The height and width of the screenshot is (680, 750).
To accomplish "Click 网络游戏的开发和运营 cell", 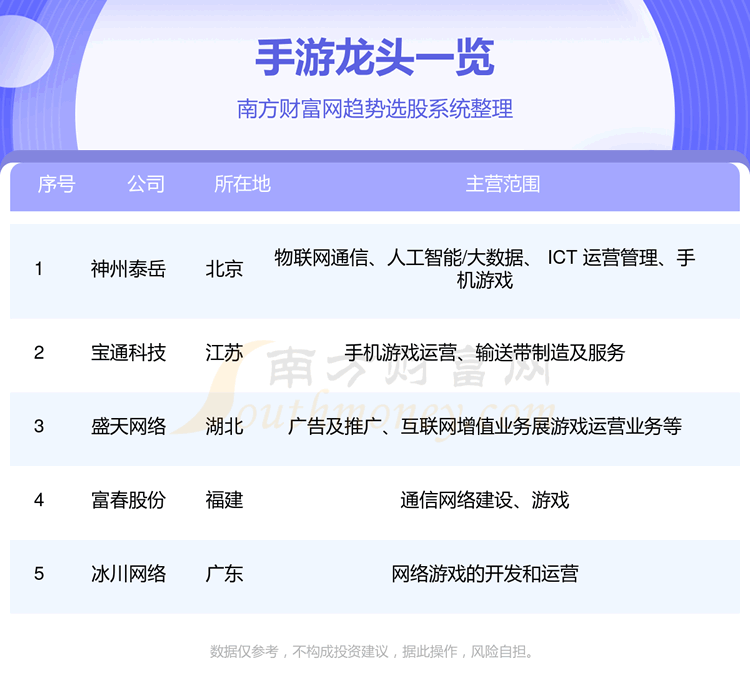I will (x=485, y=574).
